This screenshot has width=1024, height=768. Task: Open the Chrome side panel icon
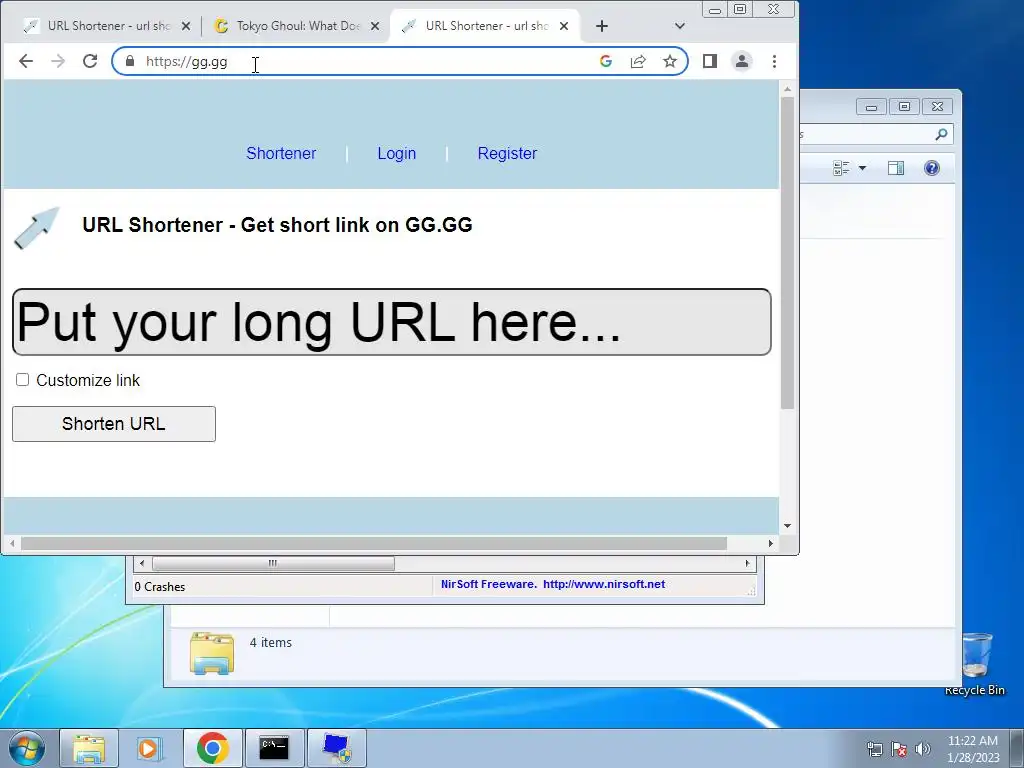pos(710,61)
